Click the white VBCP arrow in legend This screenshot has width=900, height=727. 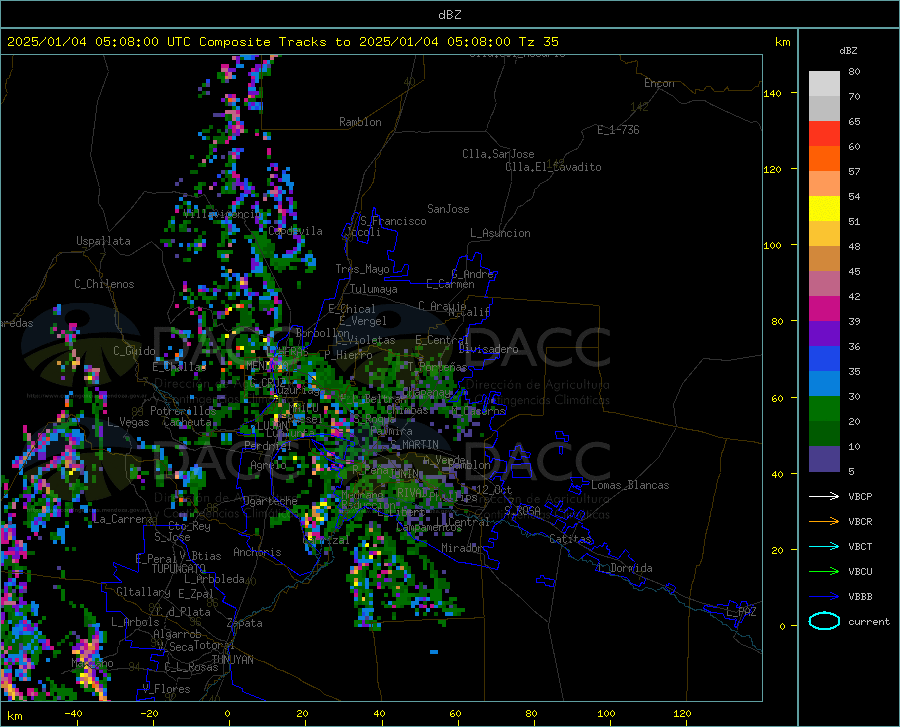[x=824, y=496]
